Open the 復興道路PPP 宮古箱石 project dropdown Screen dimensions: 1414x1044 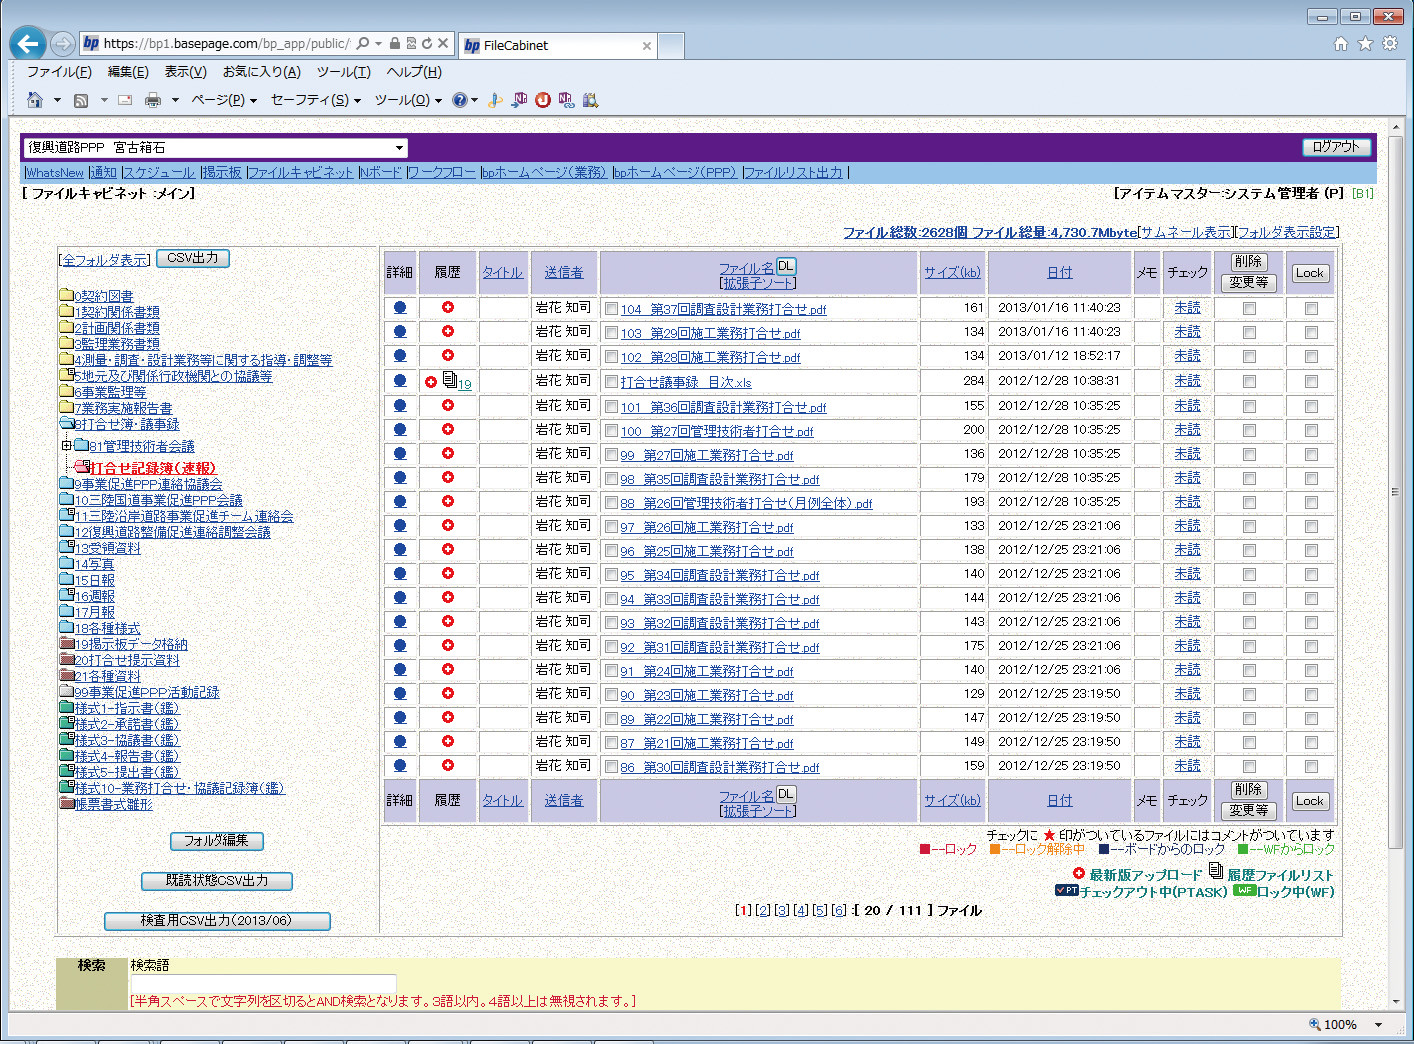[x=215, y=147]
